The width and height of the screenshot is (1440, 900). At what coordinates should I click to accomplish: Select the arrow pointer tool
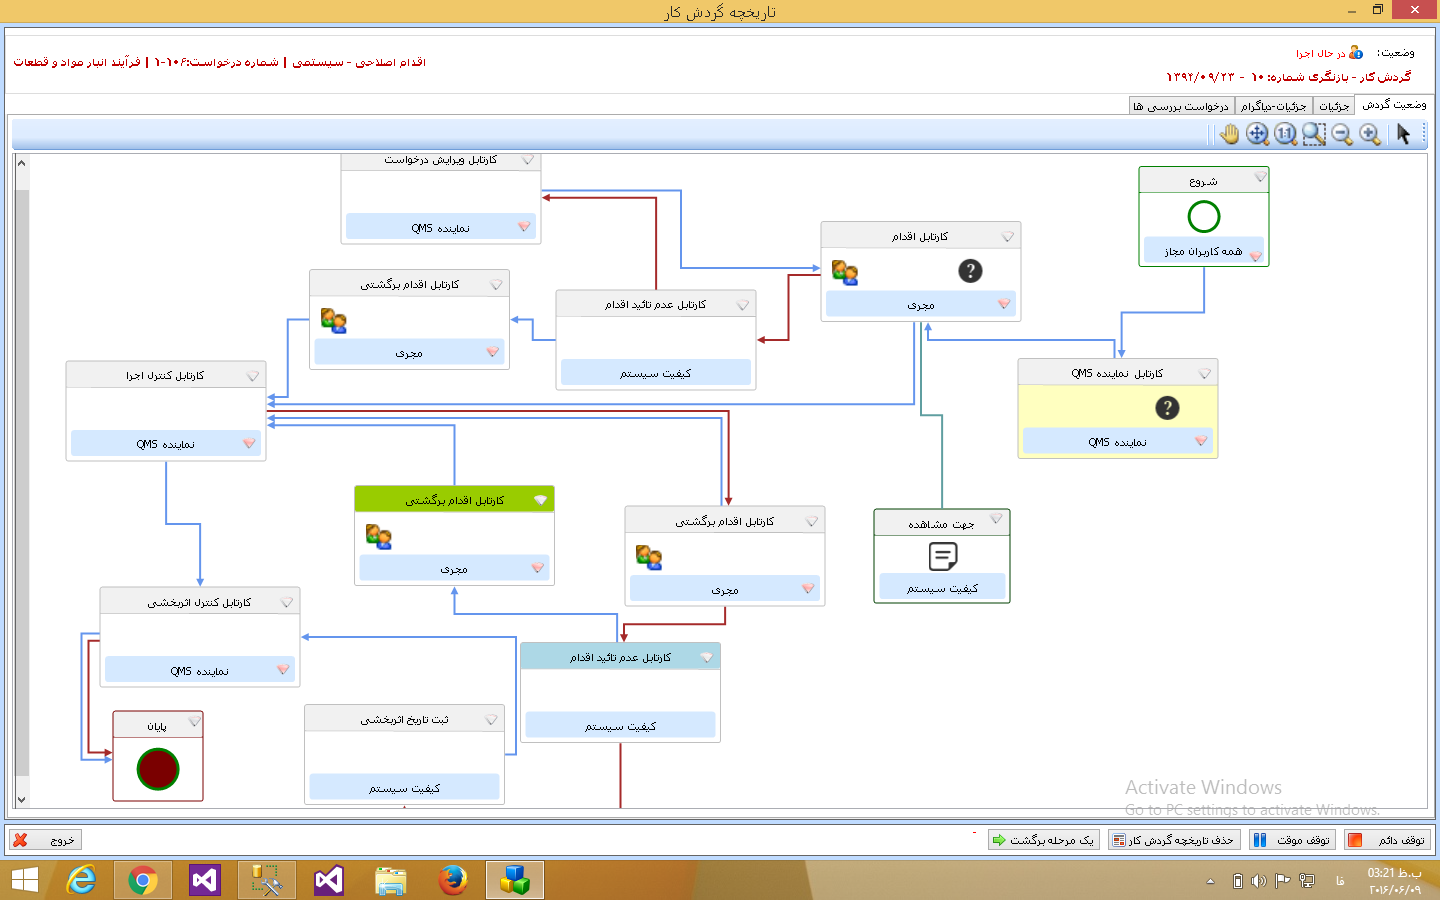tap(1403, 134)
